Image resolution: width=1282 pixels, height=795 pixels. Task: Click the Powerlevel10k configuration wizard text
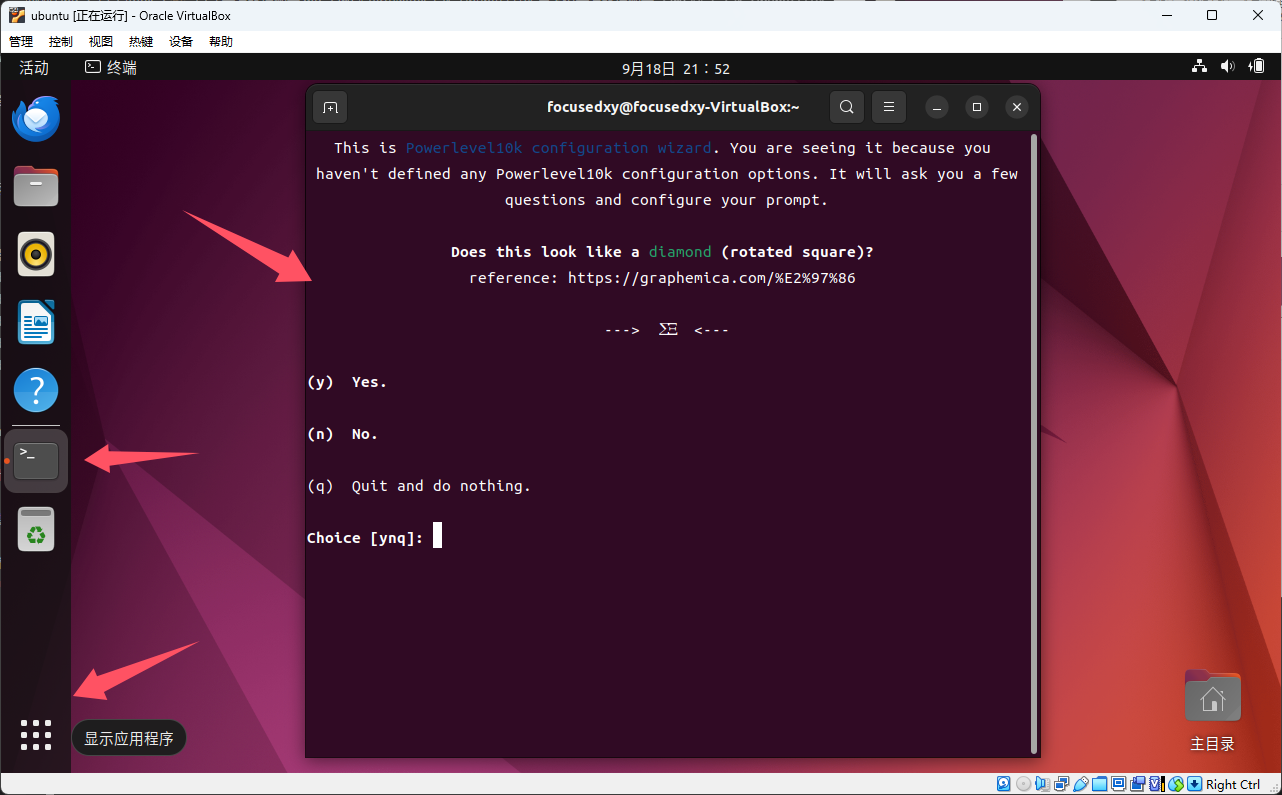(559, 148)
